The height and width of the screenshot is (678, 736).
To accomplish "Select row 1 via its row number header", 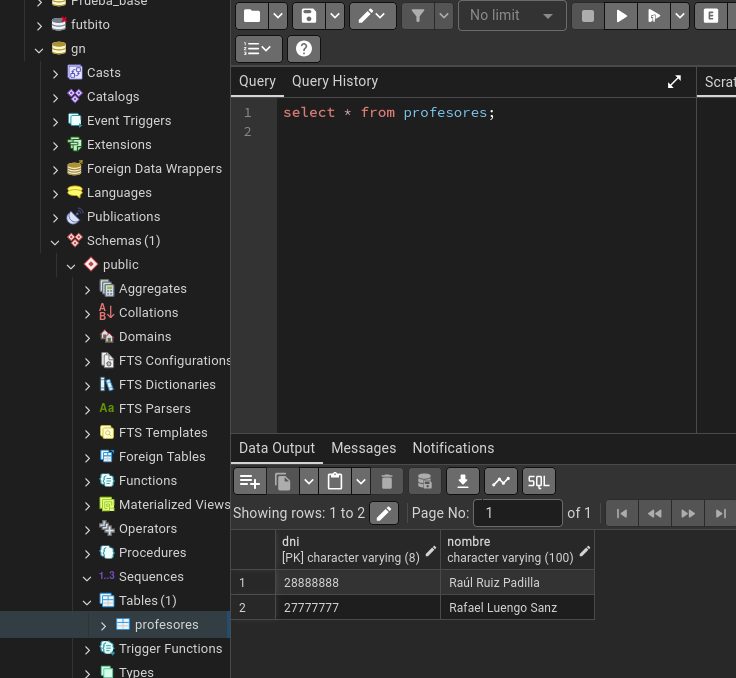I will [x=253, y=583].
